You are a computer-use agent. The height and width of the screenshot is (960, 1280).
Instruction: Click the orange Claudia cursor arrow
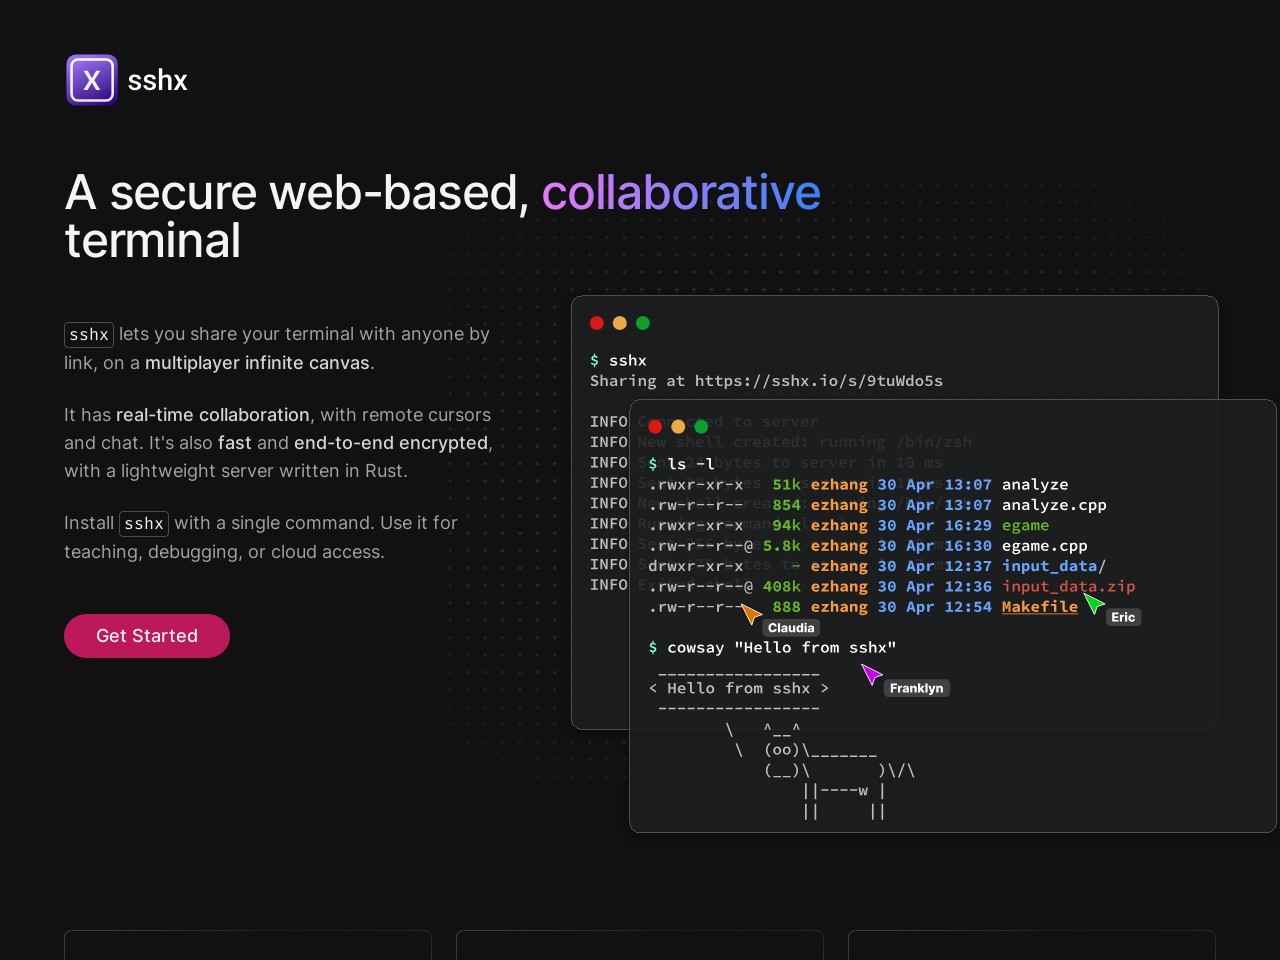[750, 613]
